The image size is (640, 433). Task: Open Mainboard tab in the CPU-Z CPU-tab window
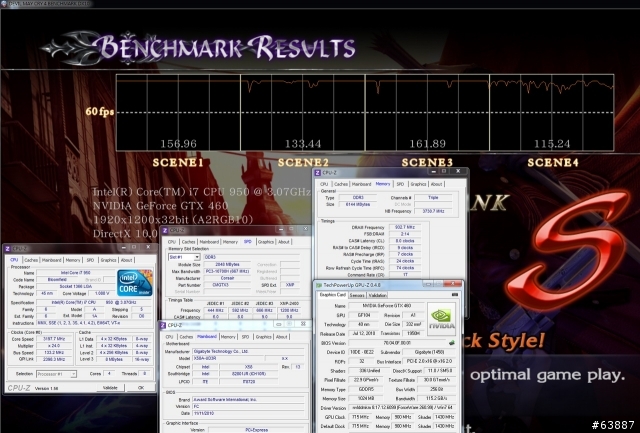[x=52, y=260]
